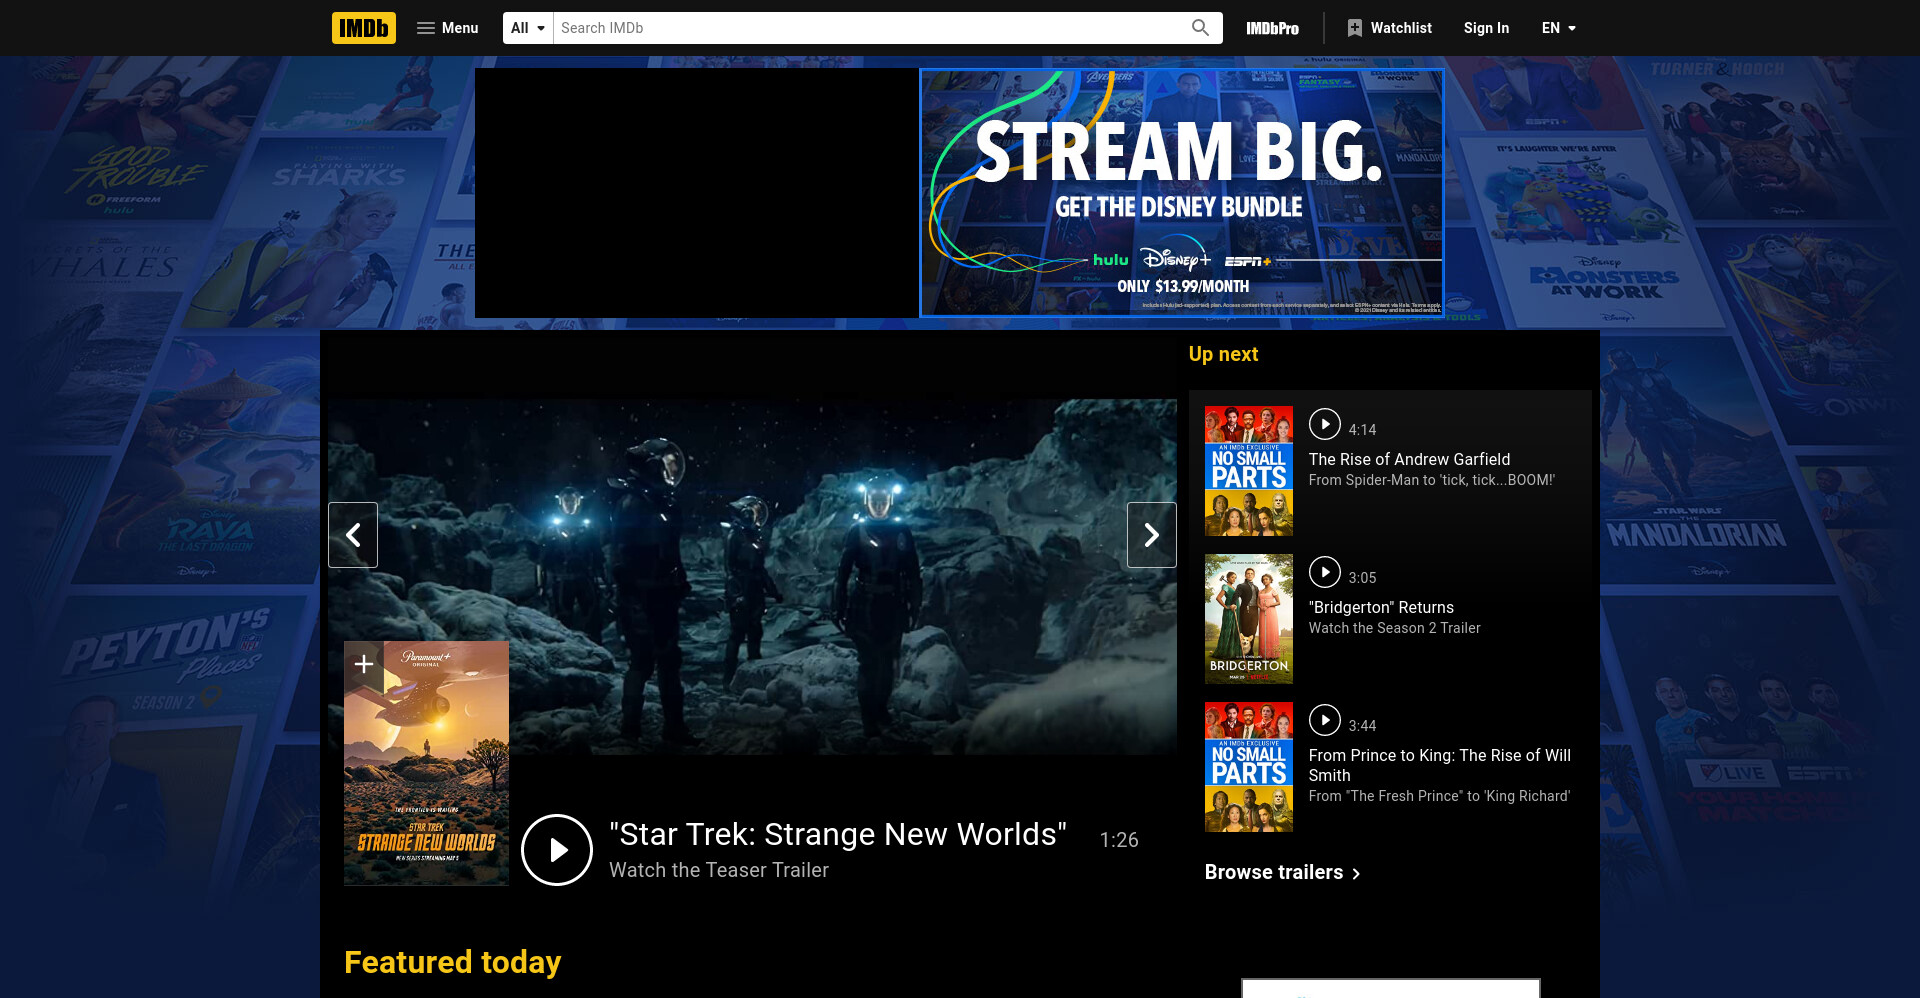The height and width of the screenshot is (998, 1920).
Task: Open No Small Parts thumbnail for Andrew Garfield
Action: (x=1249, y=471)
